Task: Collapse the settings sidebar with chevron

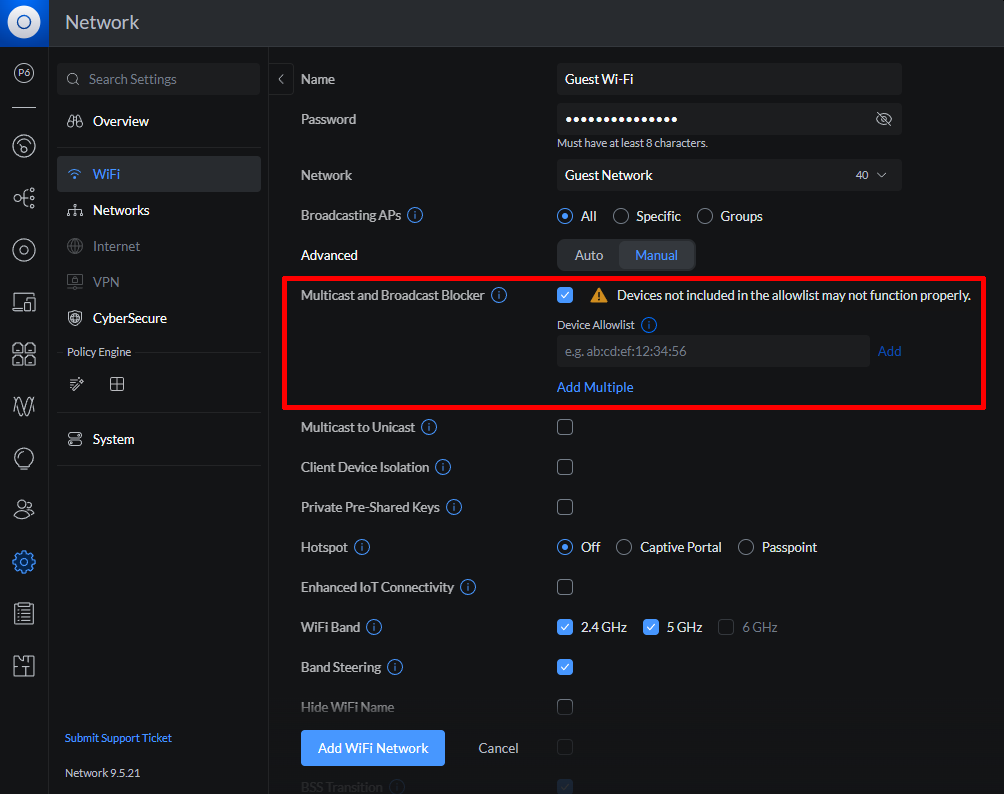Action: [281, 79]
